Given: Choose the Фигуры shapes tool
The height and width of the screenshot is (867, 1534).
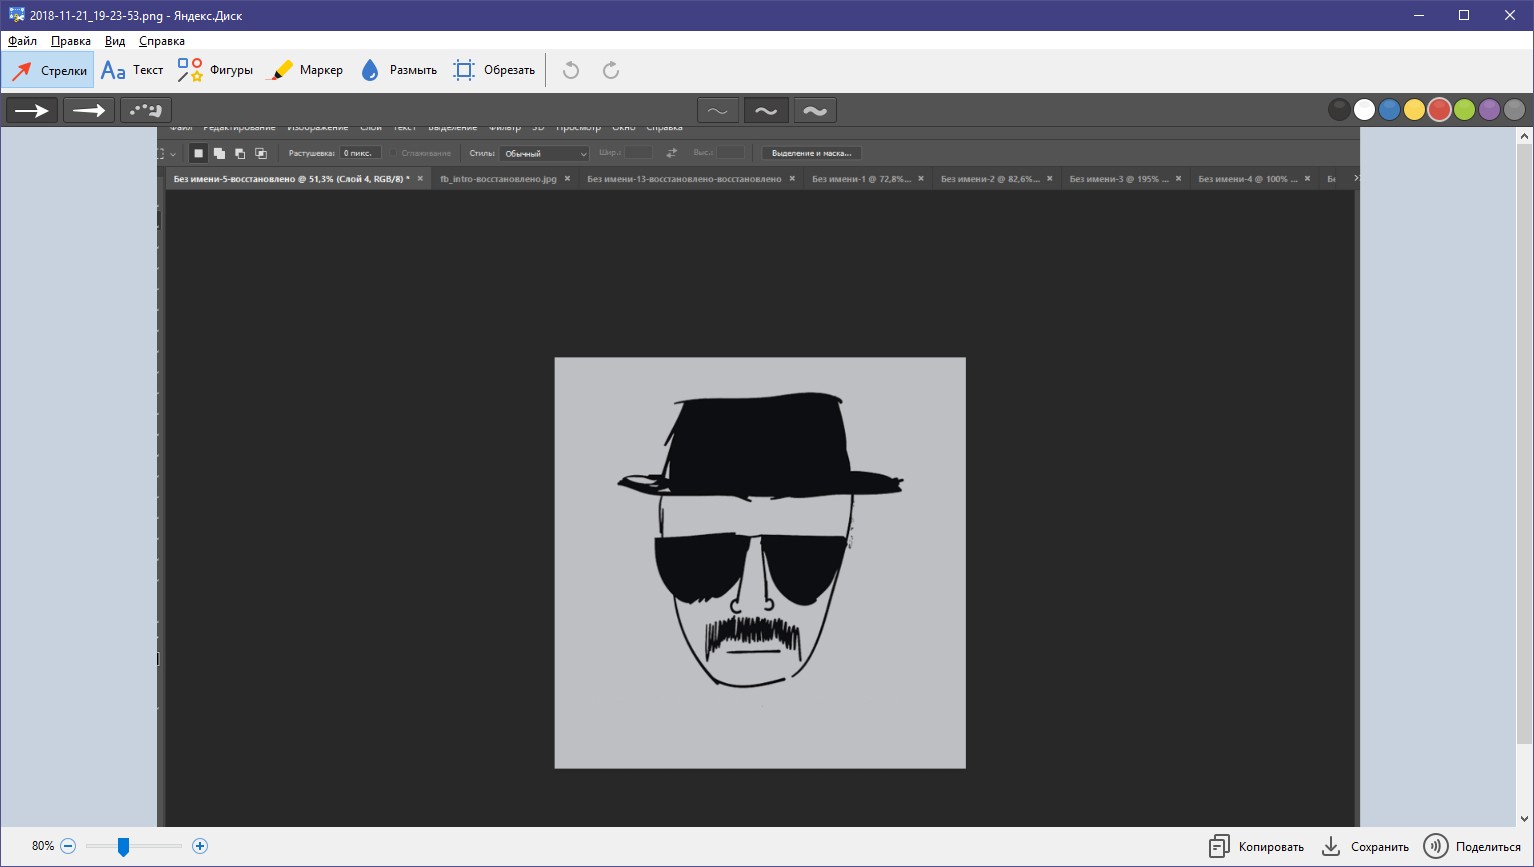Looking at the screenshot, I should pos(215,71).
